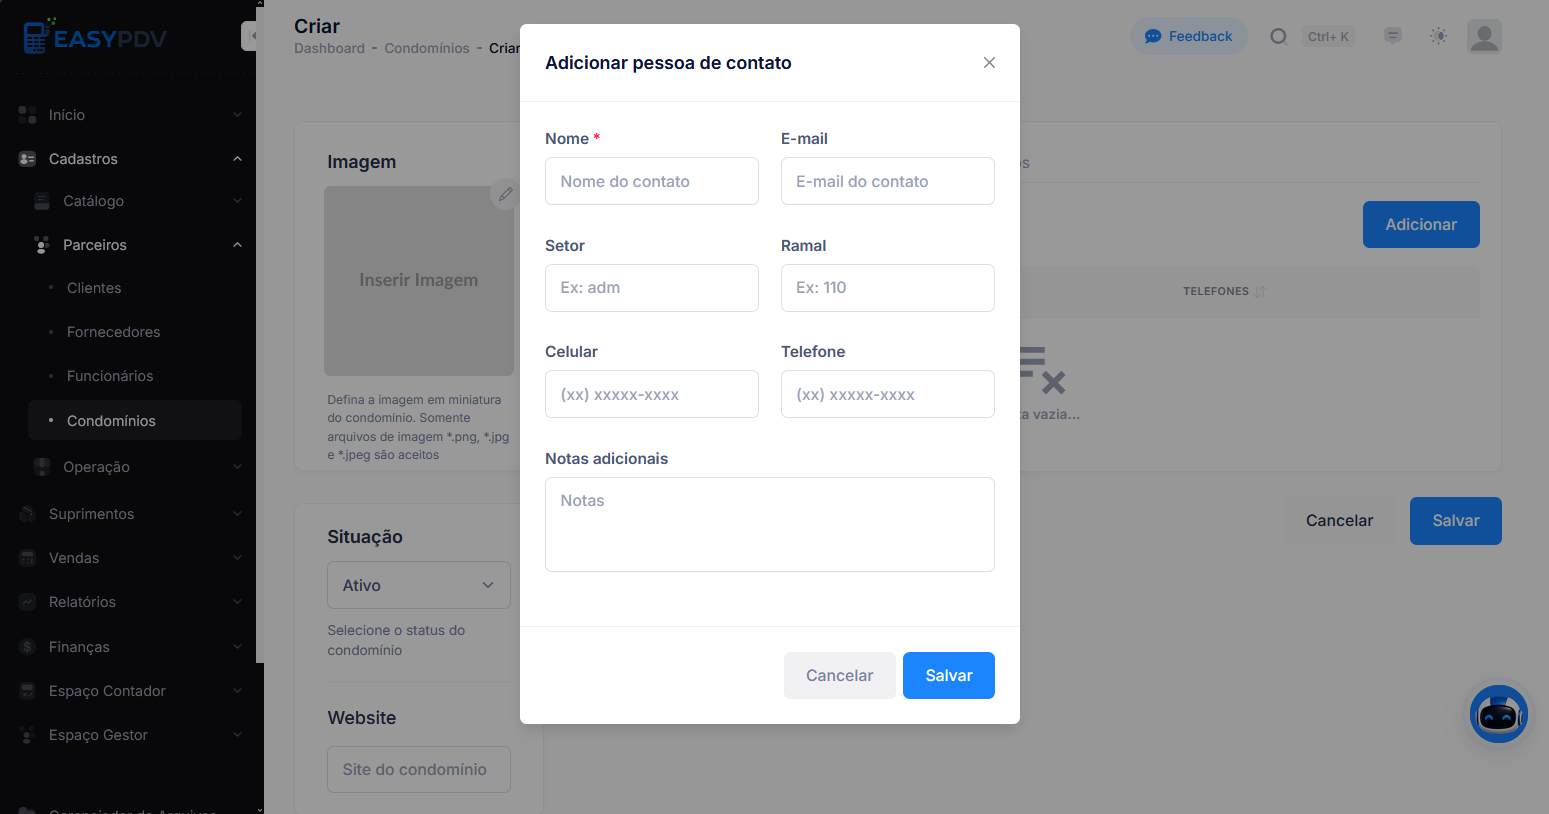Image resolution: width=1549 pixels, height=814 pixels.
Task: Open the messages chat icon in header
Action: (x=1392, y=36)
